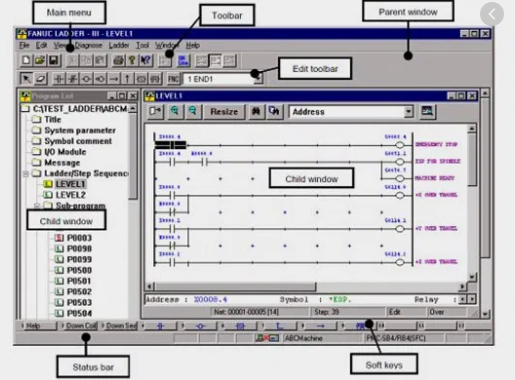The image size is (515, 380).
Task: Click the binoculars search icon
Action: 256,111
